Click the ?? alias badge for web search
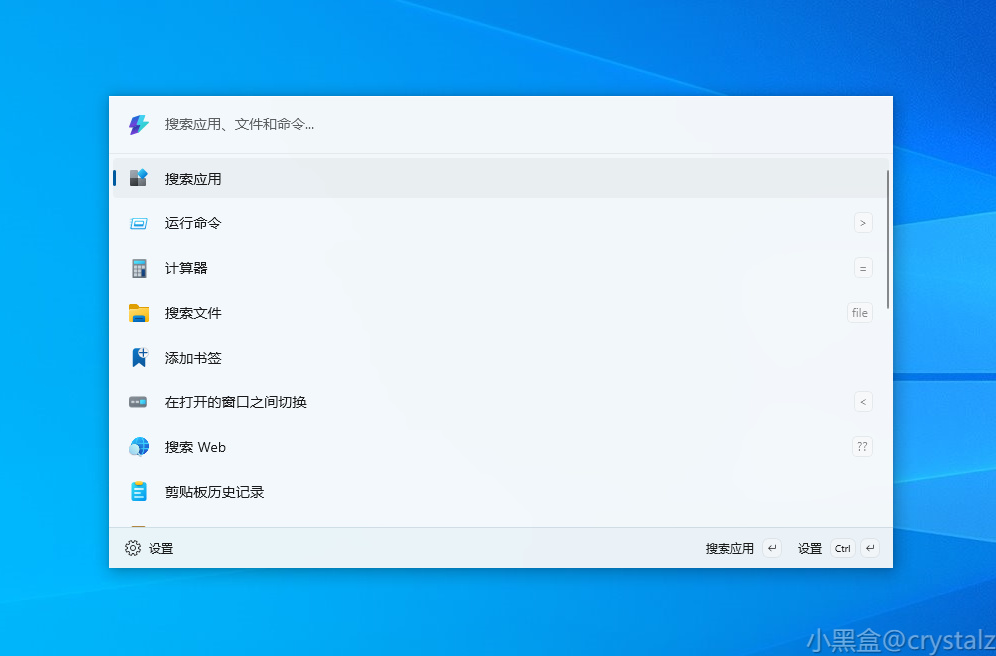This screenshot has height=656, width=996. click(862, 446)
